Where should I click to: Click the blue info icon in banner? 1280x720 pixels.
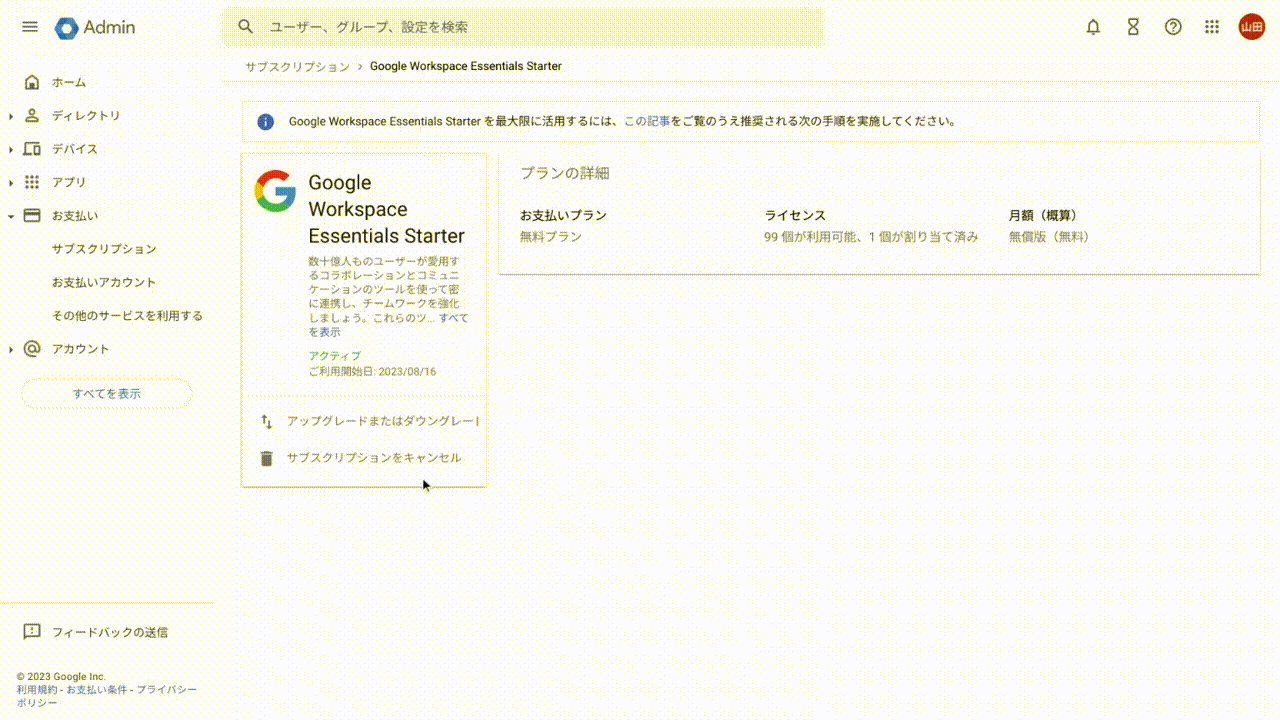point(265,122)
